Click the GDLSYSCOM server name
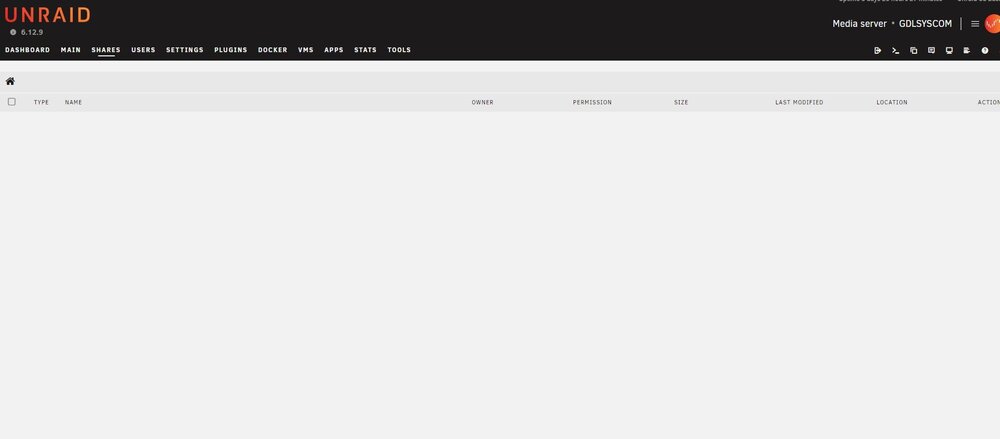The height and width of the screenshot is (439, 1000). point(925,24)
